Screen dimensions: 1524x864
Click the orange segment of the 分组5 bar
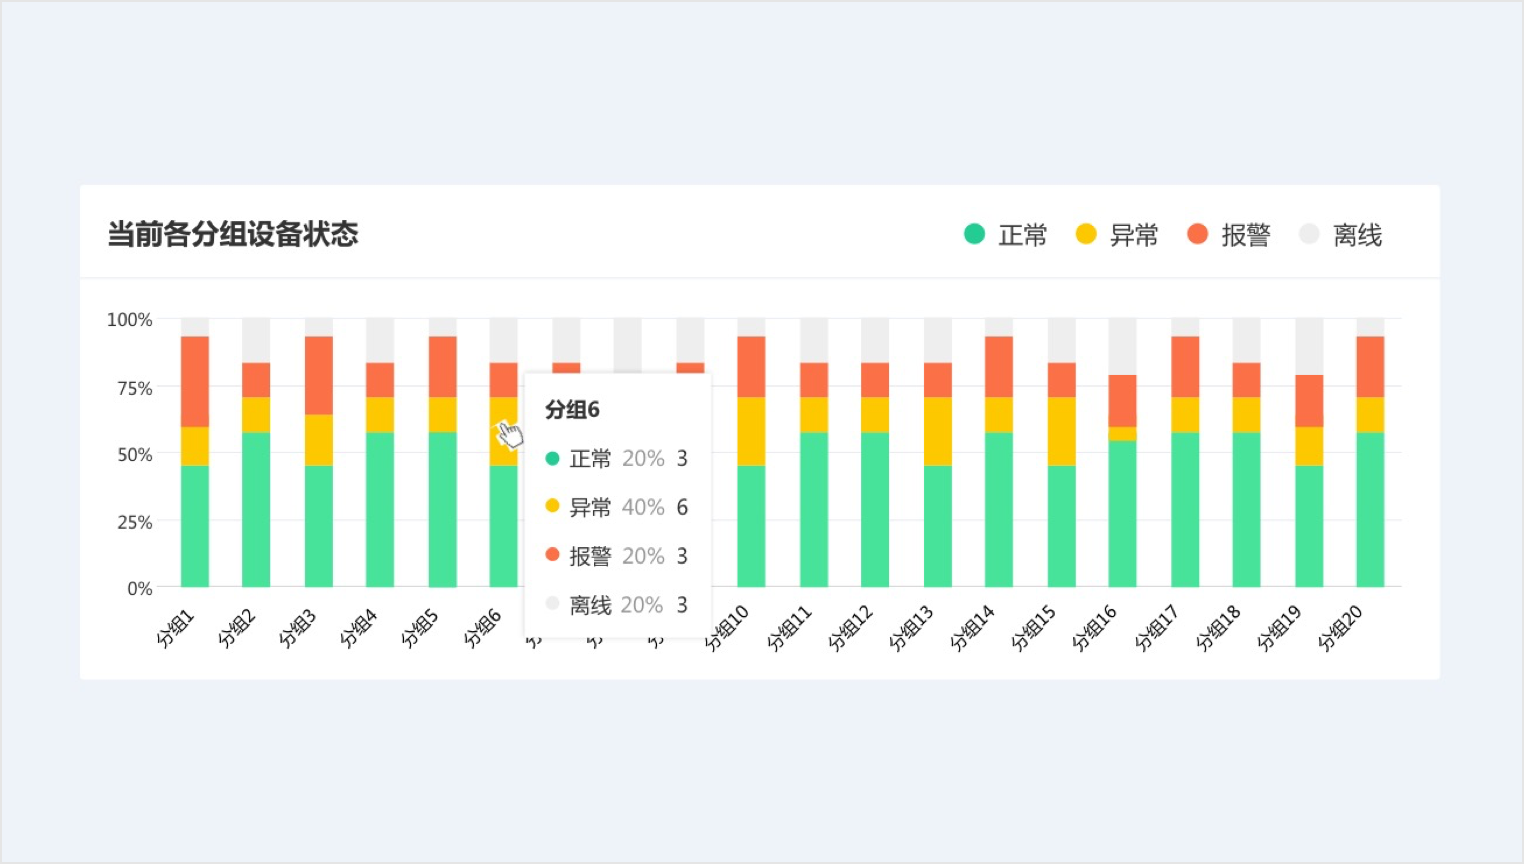pos(442,366)
